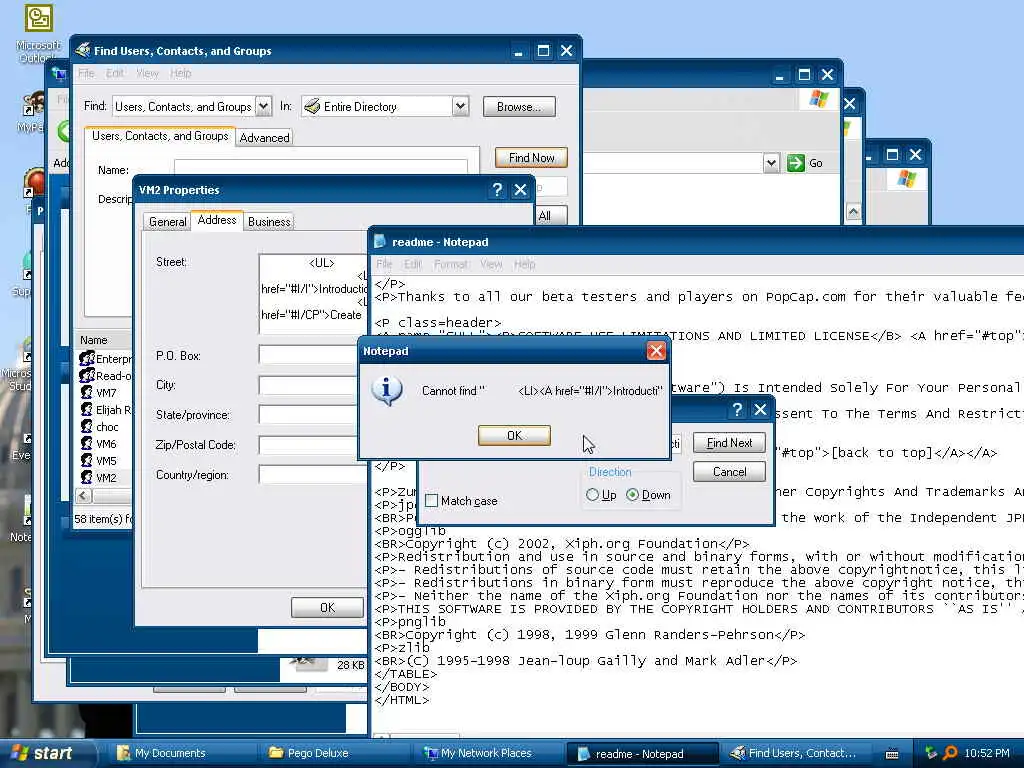Click the keyboard icon in taskbar
The width and height of the screenshot is (1024, 768).
click(891, 754)
